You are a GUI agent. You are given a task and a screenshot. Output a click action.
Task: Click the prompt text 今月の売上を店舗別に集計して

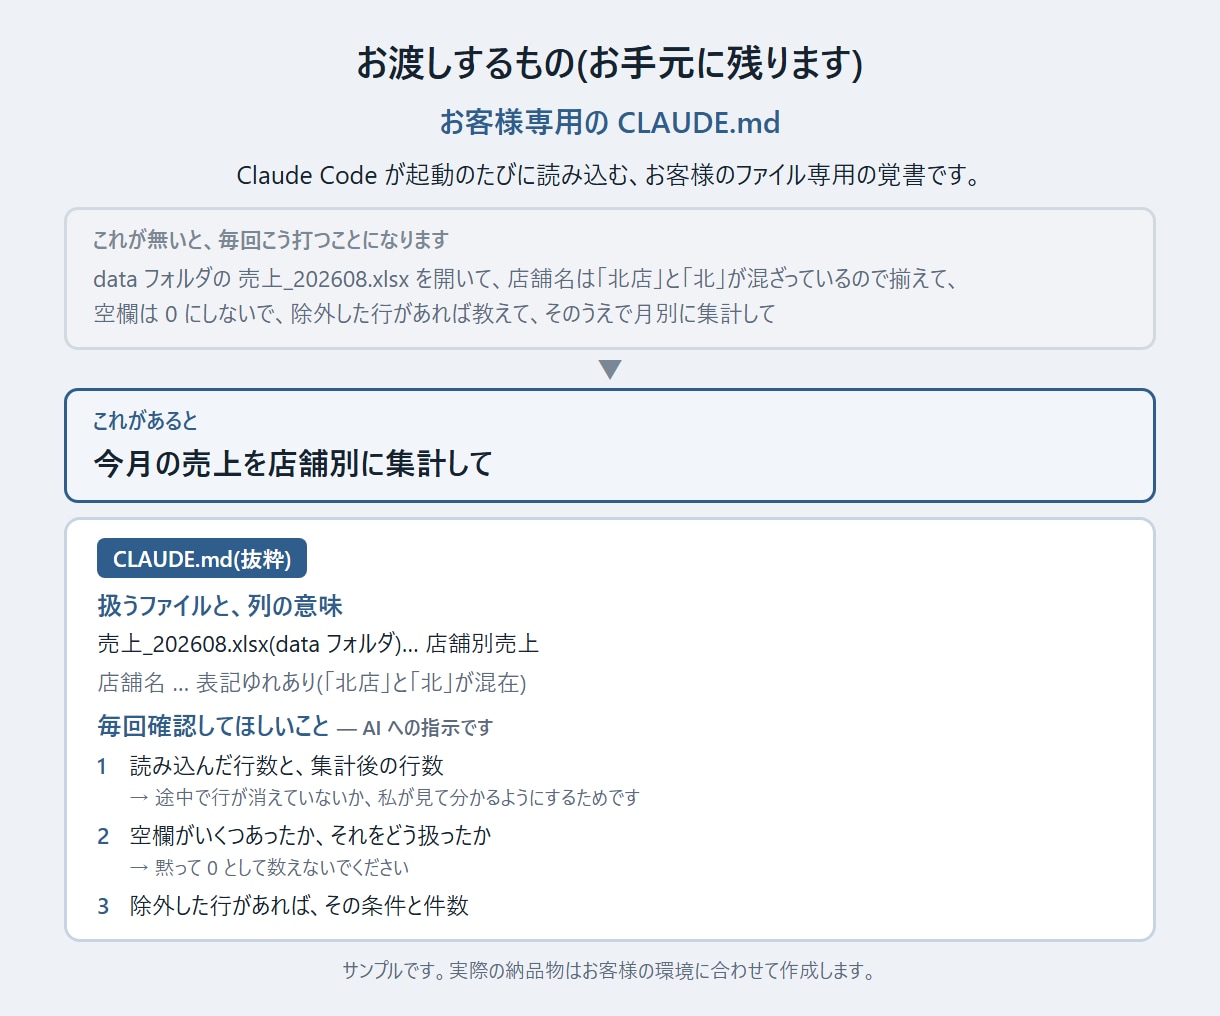[x=293, y=464]
